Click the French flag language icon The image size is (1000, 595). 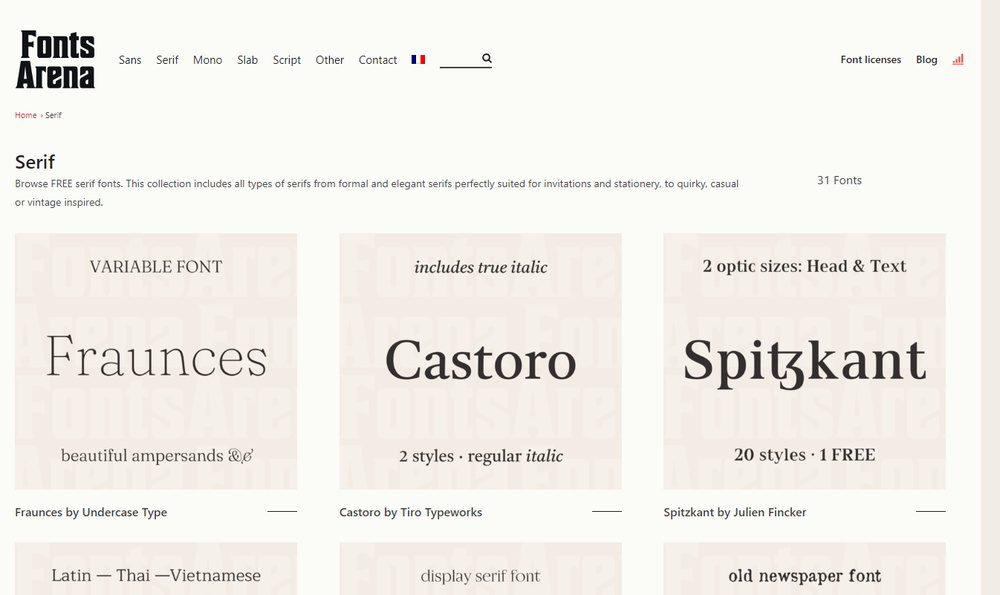coord(418,59)
